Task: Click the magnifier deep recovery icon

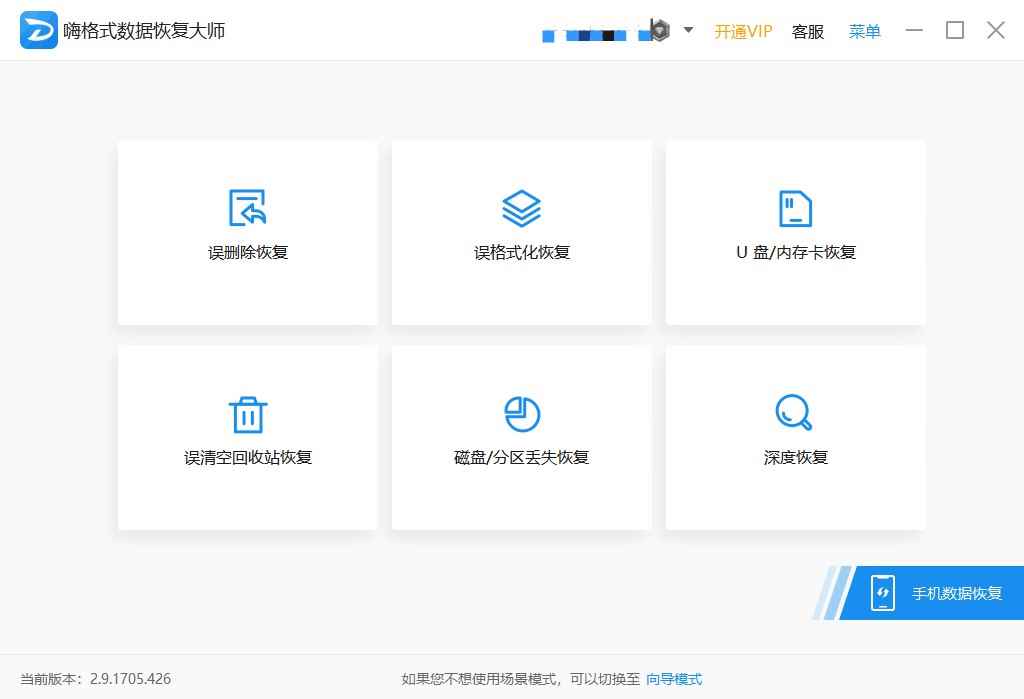Action: click(x=794, y=411)
